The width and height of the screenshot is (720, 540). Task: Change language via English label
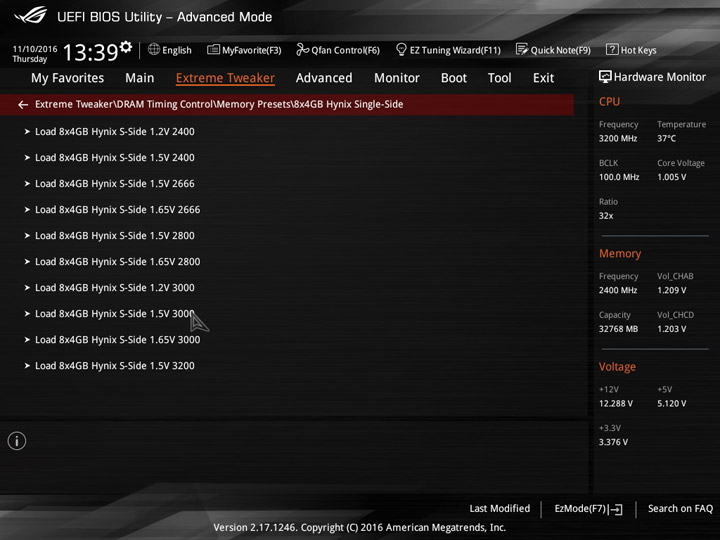(x=177, y=50)
